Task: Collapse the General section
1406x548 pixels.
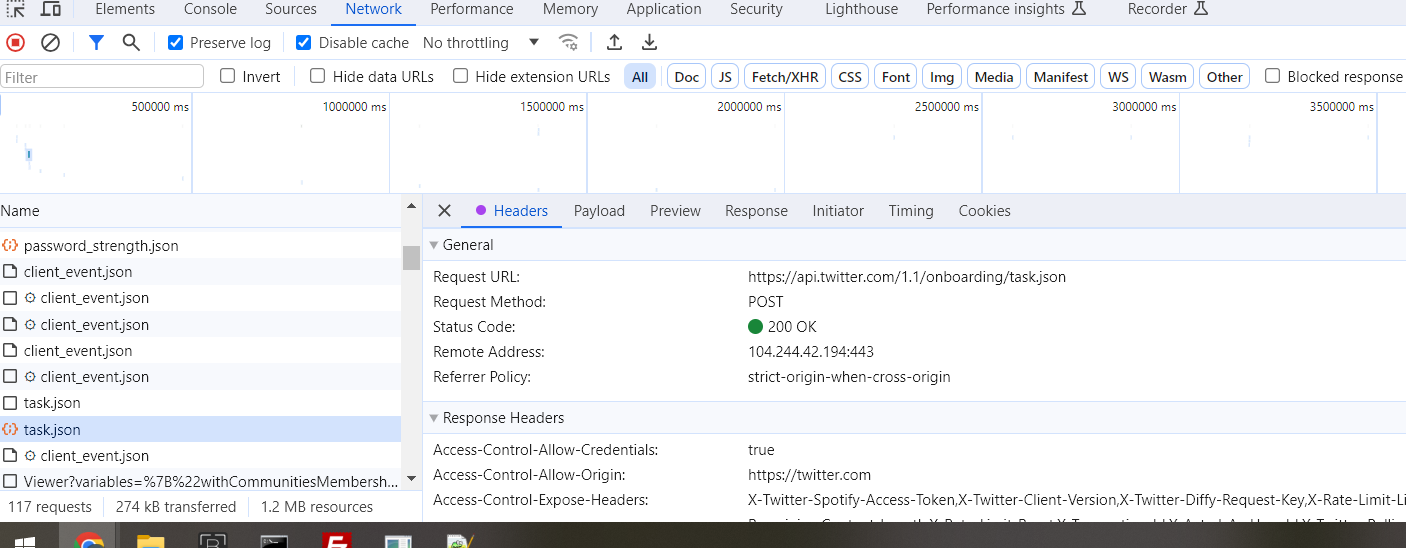Action: [434, 245]
